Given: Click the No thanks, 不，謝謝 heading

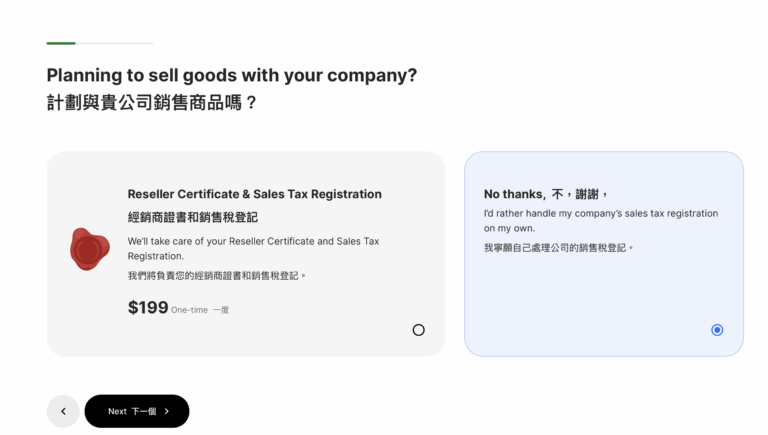Looking at the screenshot, I should coord(546,194).
